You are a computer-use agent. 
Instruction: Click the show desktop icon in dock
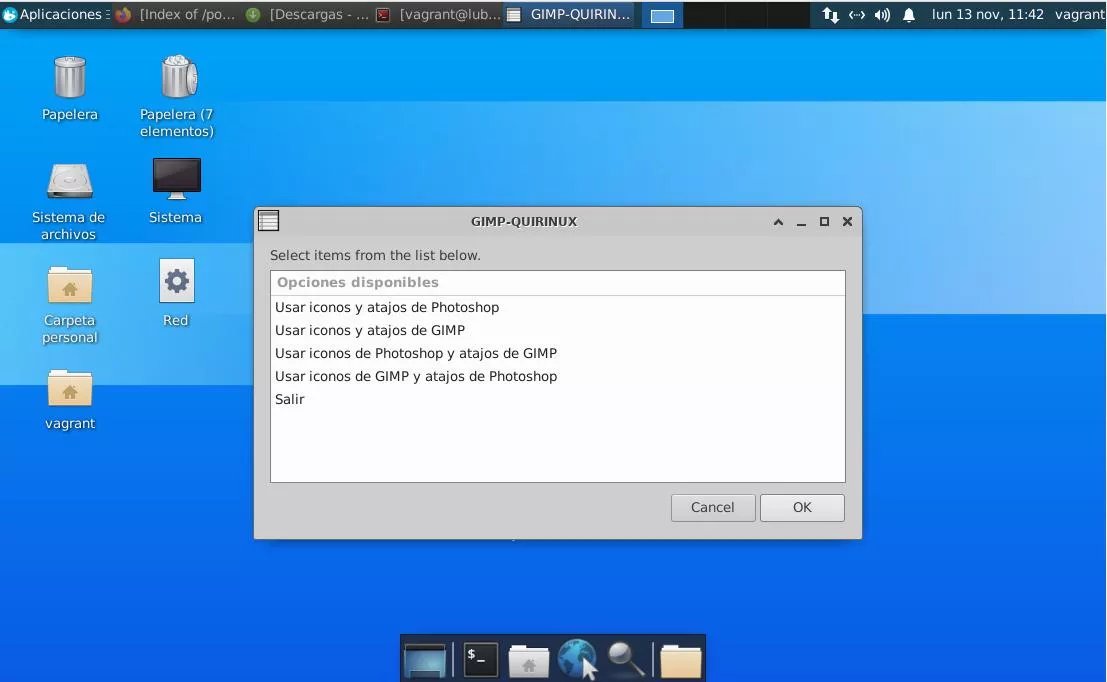click(425, 660)
